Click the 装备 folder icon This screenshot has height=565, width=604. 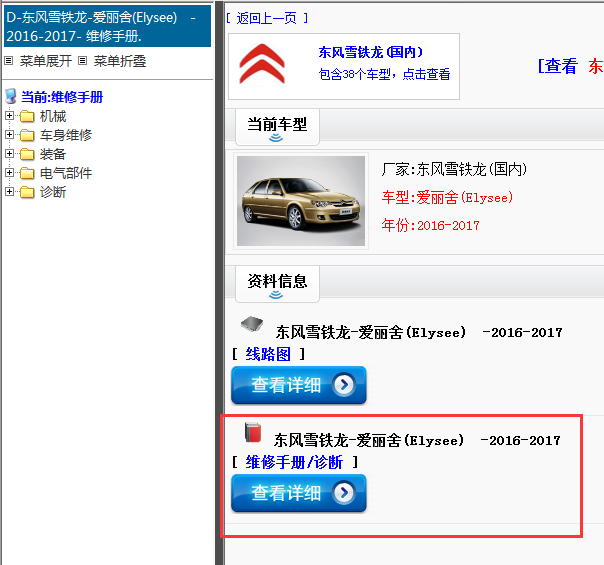tap(27, 154)
